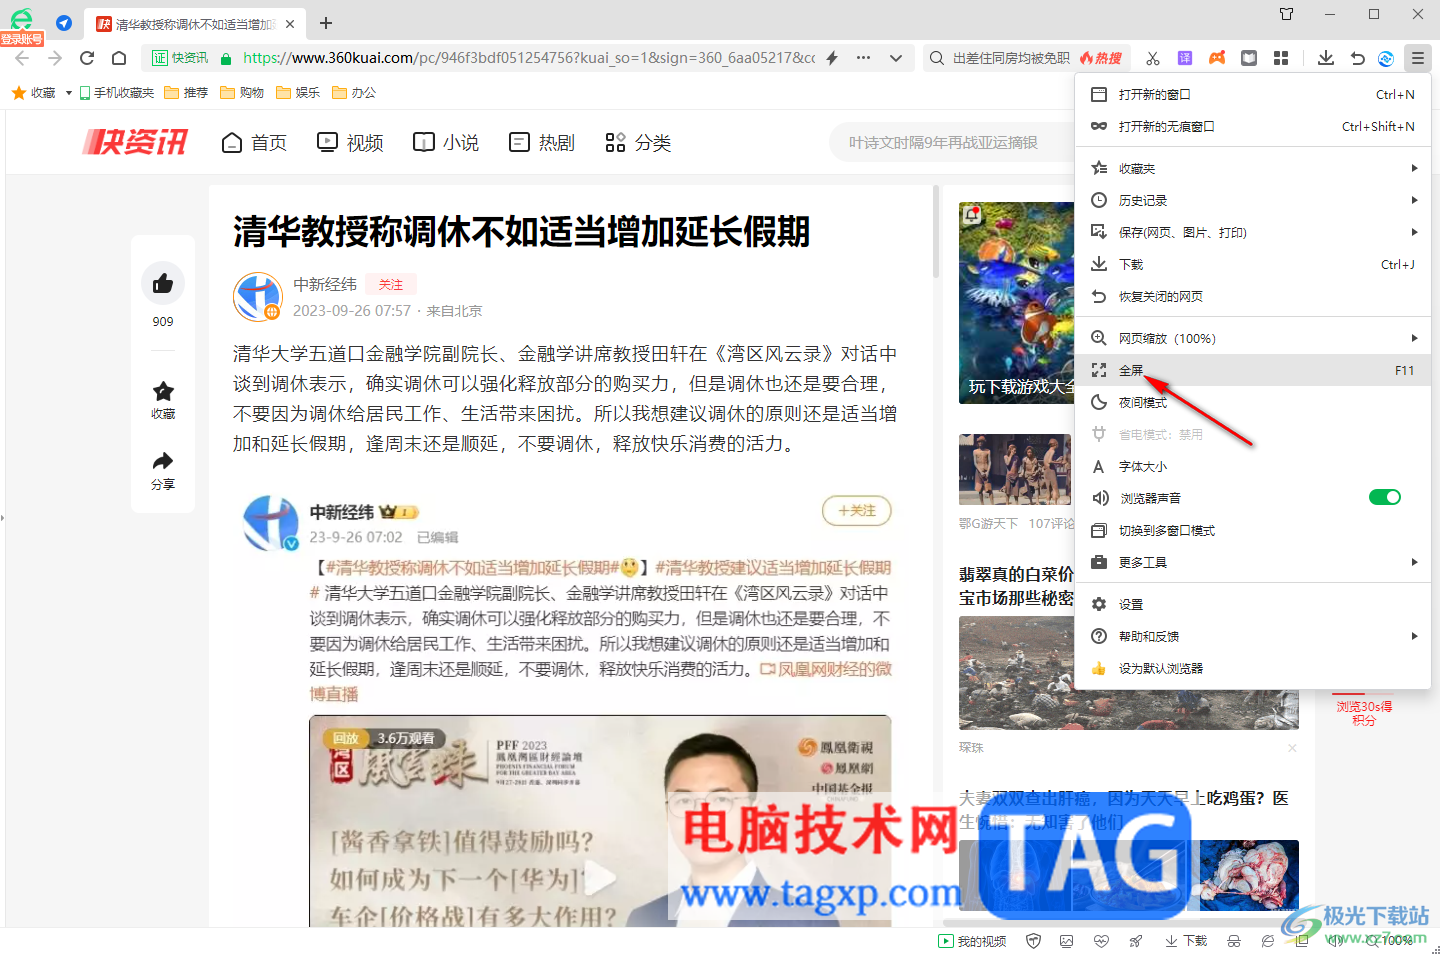Screen dimensions: 1440x954
Task: Choose 设为默认浏览器 in the menu
Action: click(x=1253, y=668)
